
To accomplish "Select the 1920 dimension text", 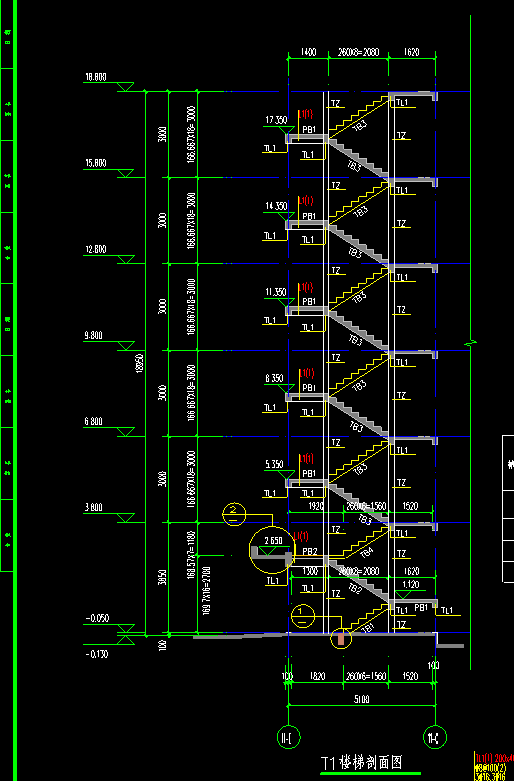I will (316, 507).
